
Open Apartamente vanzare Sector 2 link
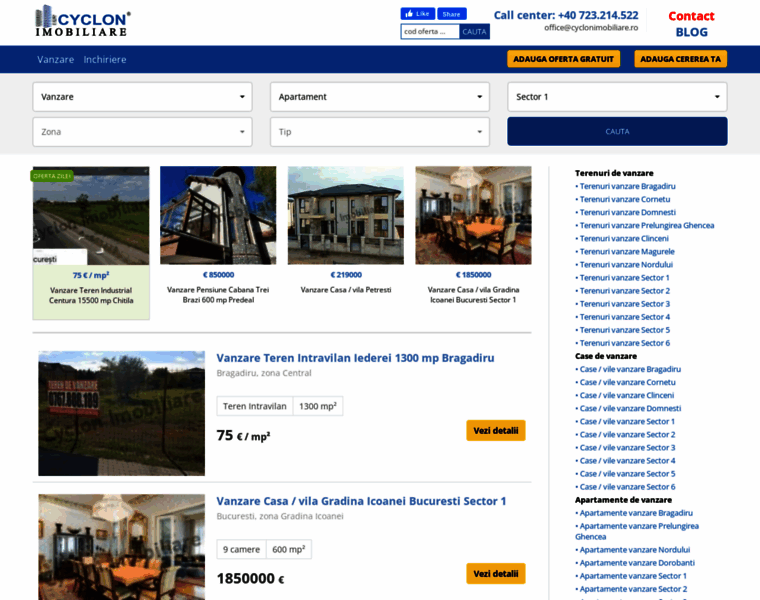(631, 589)
